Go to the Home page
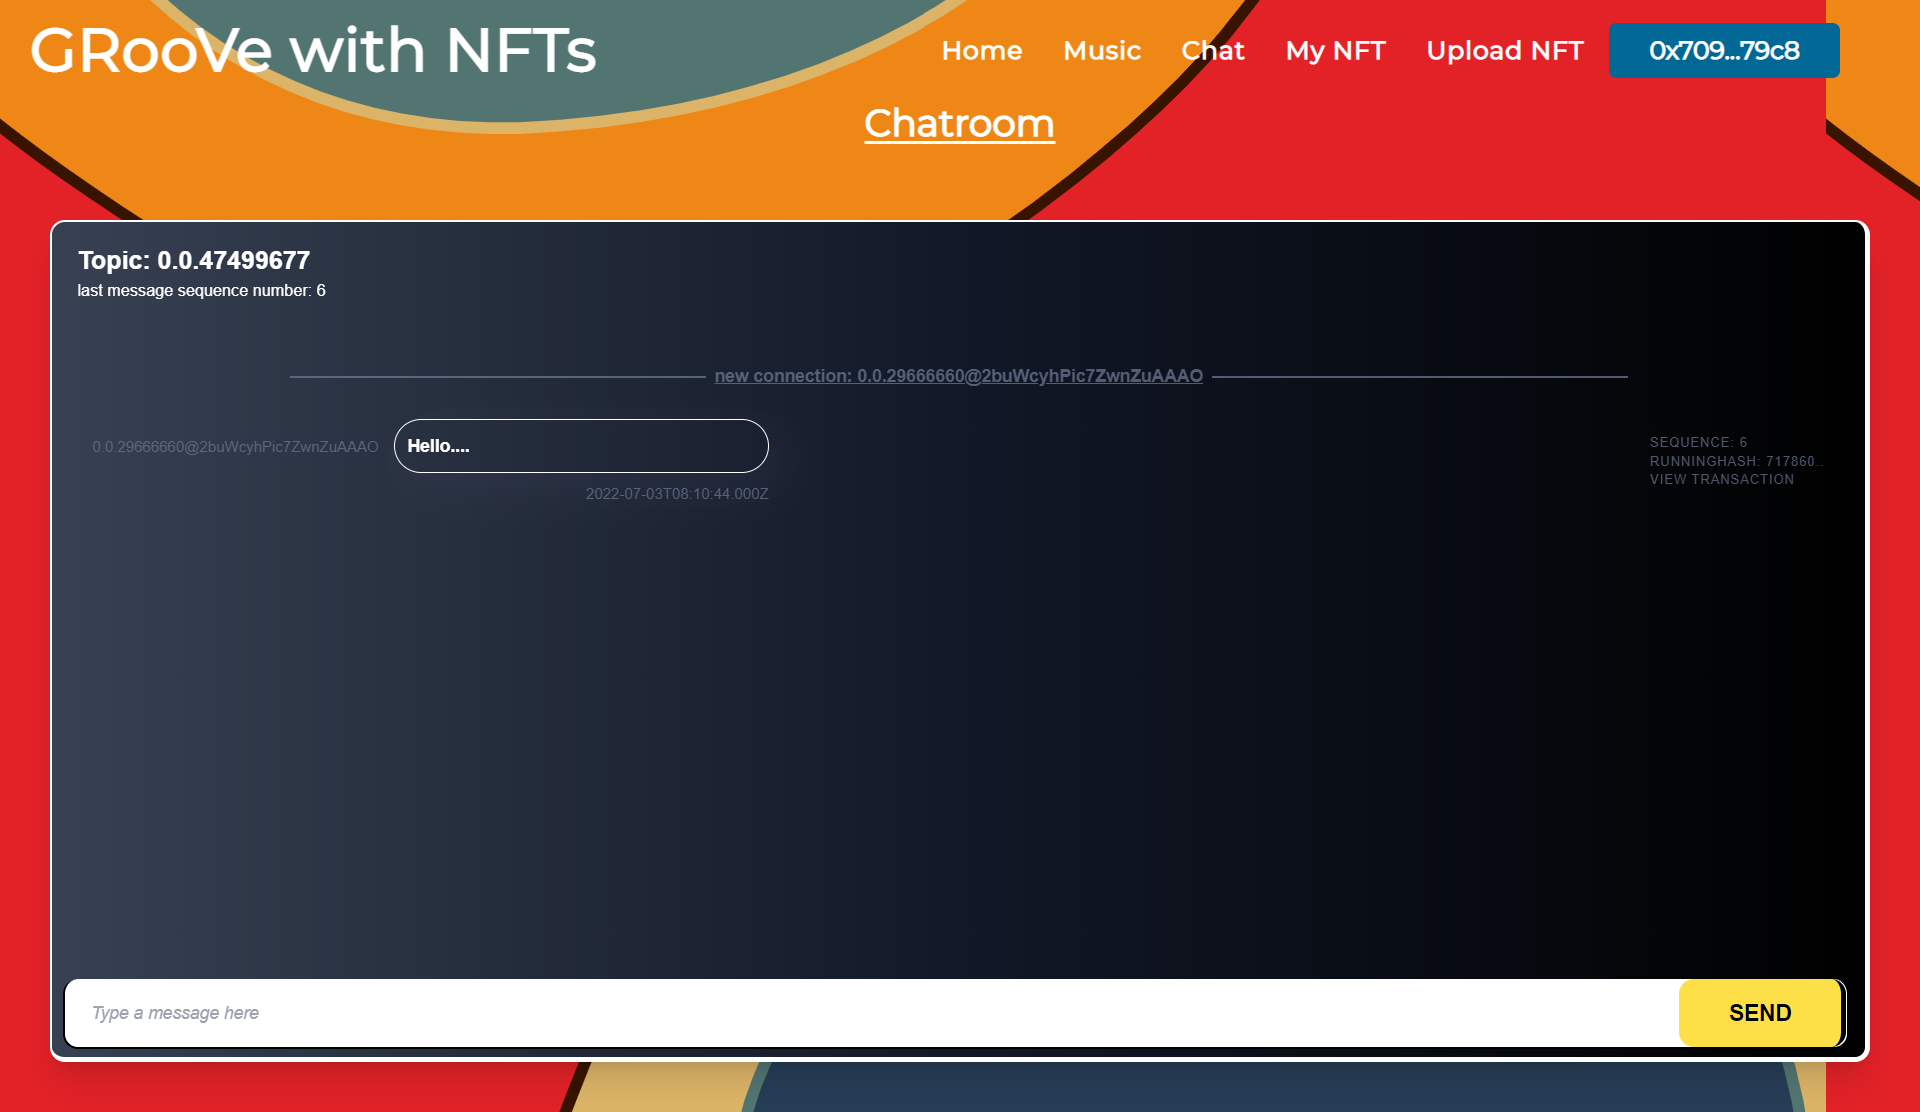Viewport: 1920px width, 1112px height. [x=981, y=50]
